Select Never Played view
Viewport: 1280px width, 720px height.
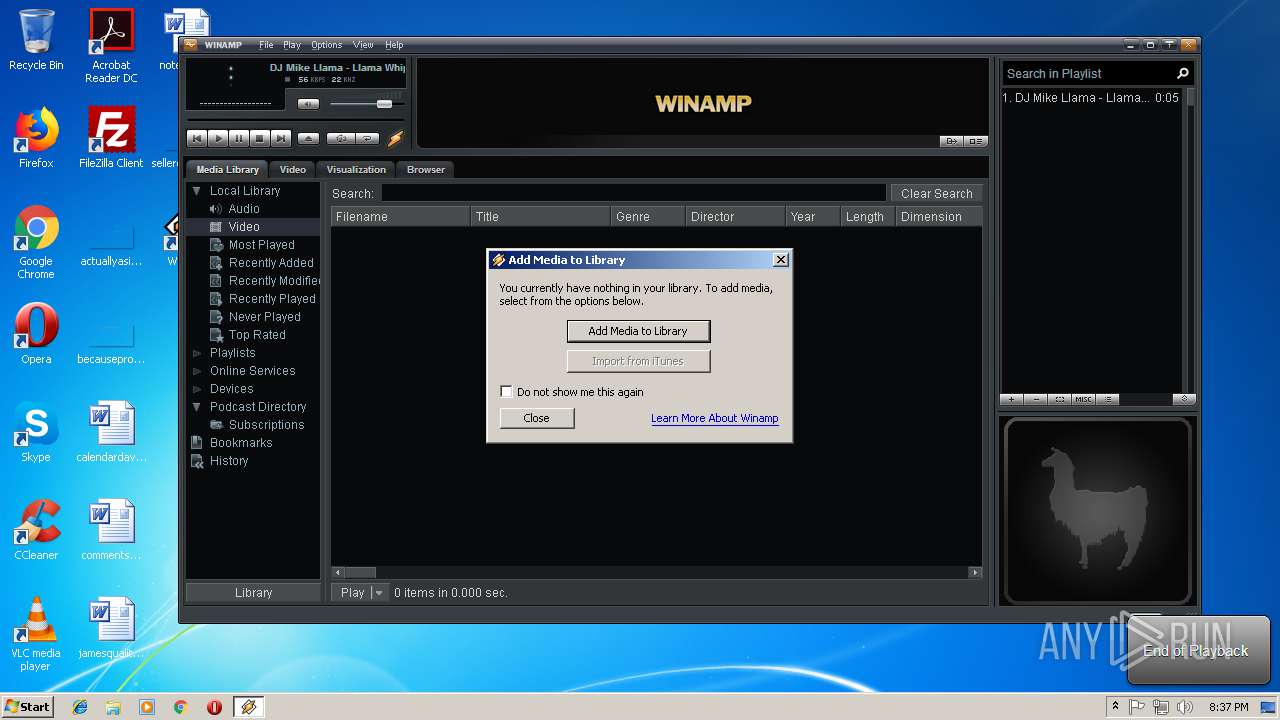265,317
